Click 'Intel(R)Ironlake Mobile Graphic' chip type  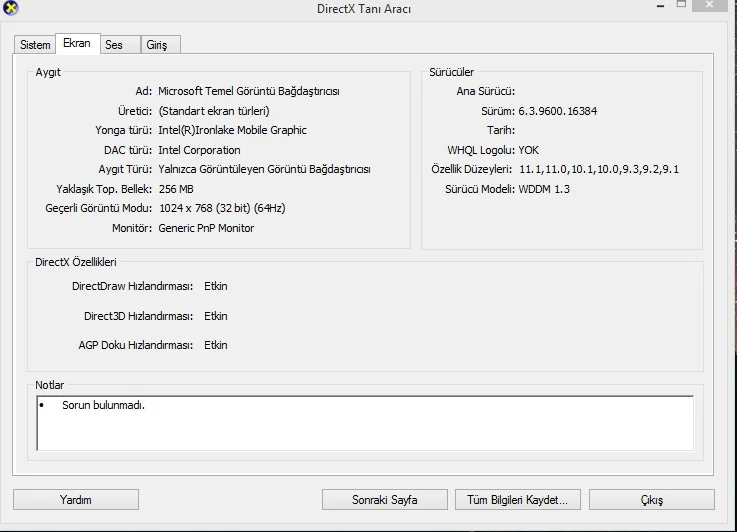(232, 130)
